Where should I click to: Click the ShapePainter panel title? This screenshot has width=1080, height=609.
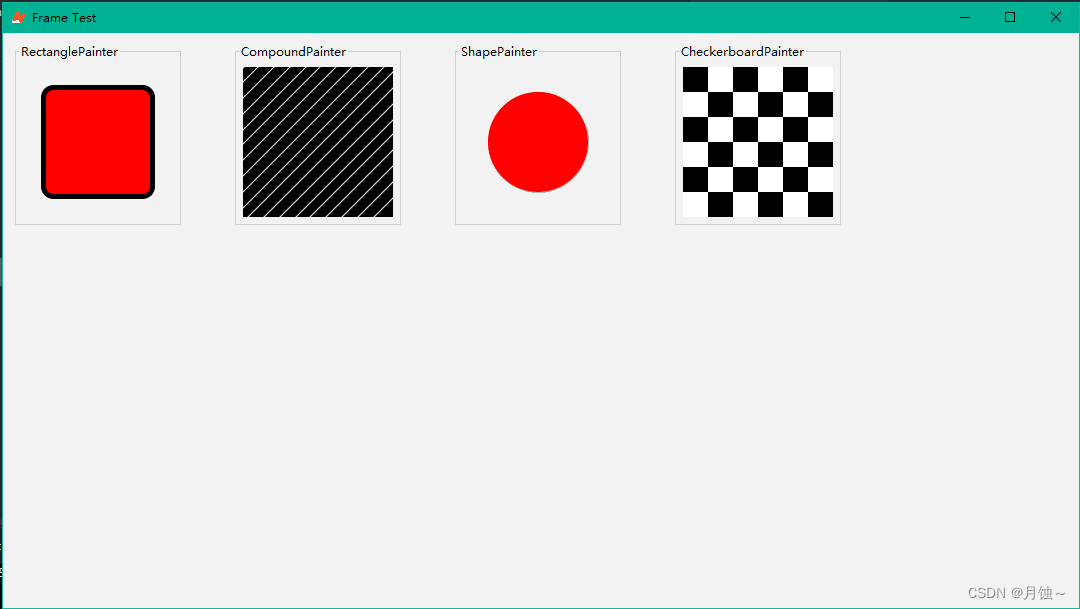pos(499,52)
